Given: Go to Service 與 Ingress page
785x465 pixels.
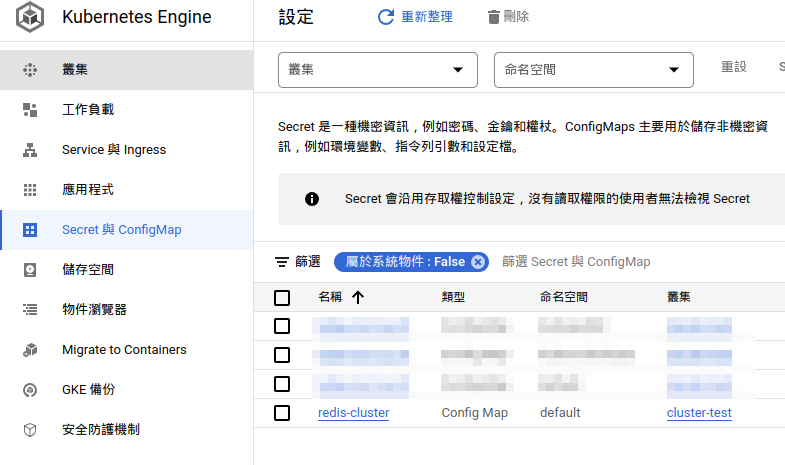Looking at the screenshot, I should 126,150.
